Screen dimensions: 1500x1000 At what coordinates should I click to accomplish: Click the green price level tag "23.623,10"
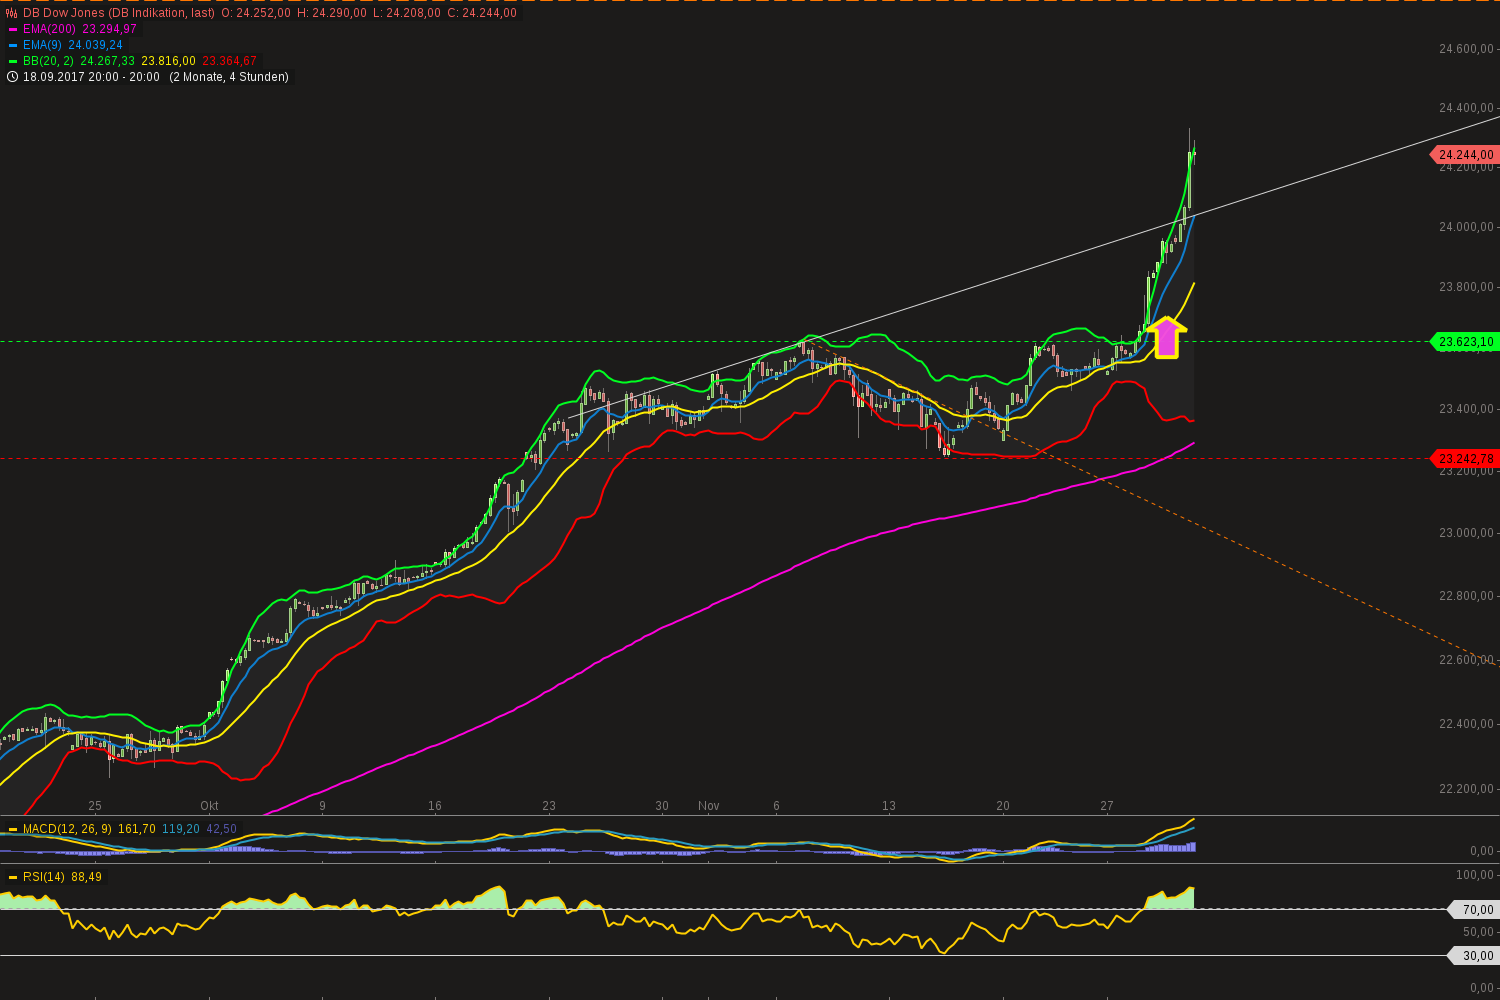point(1465,342)
